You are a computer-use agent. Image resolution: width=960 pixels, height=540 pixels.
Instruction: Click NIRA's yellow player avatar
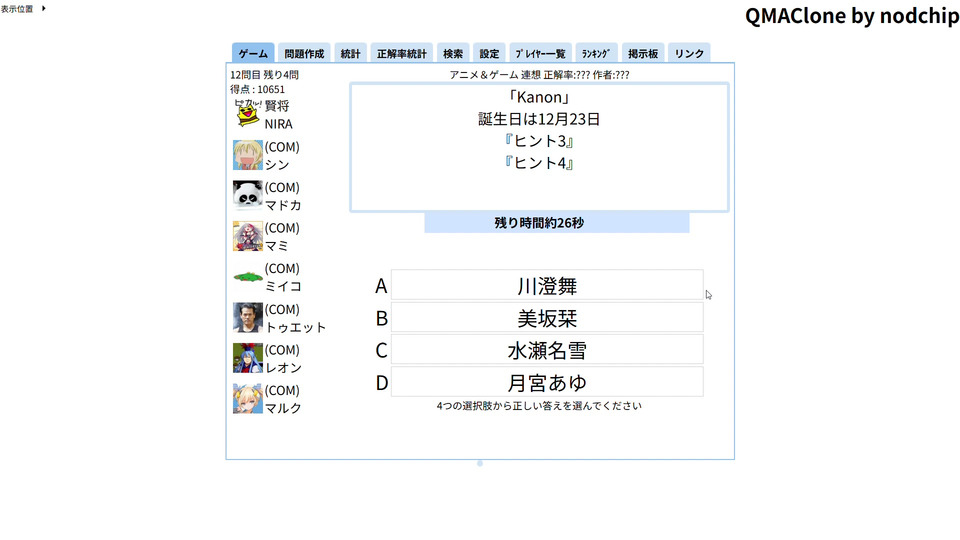click(248, 114)
